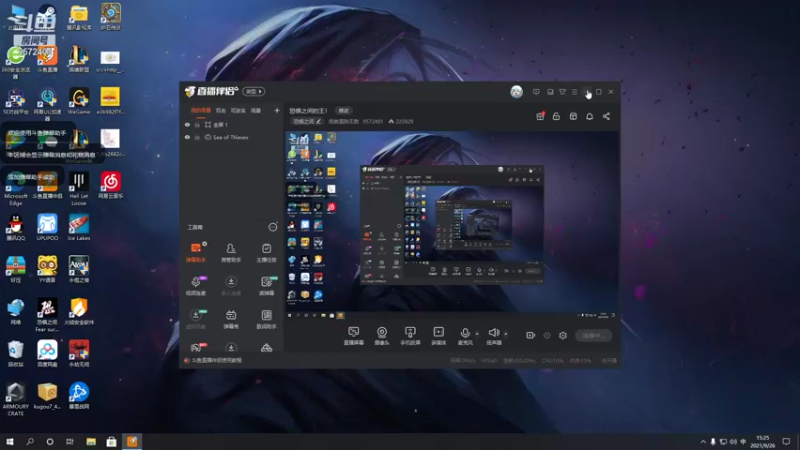Click the toolbox edit circle icon
800x450 pixels.
273,227
